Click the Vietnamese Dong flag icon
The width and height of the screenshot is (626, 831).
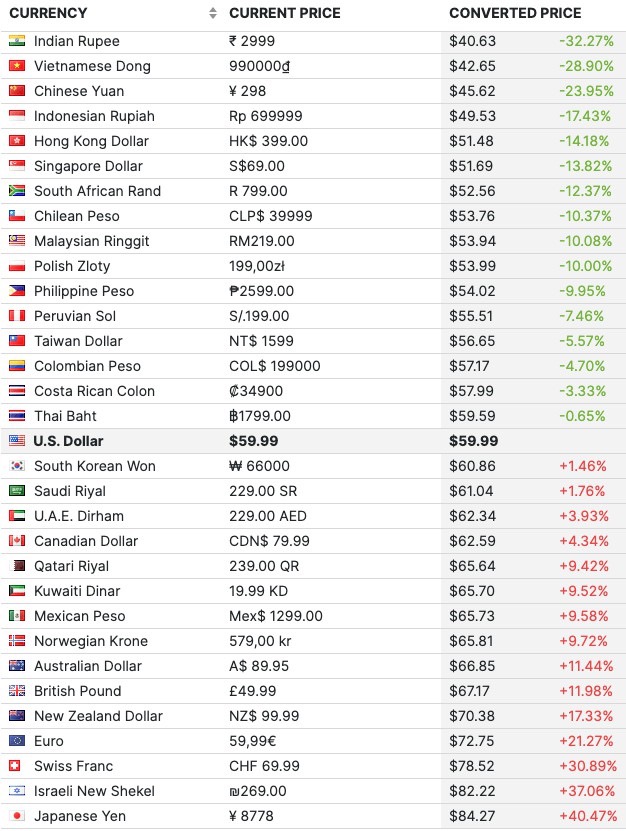point(16,66)
